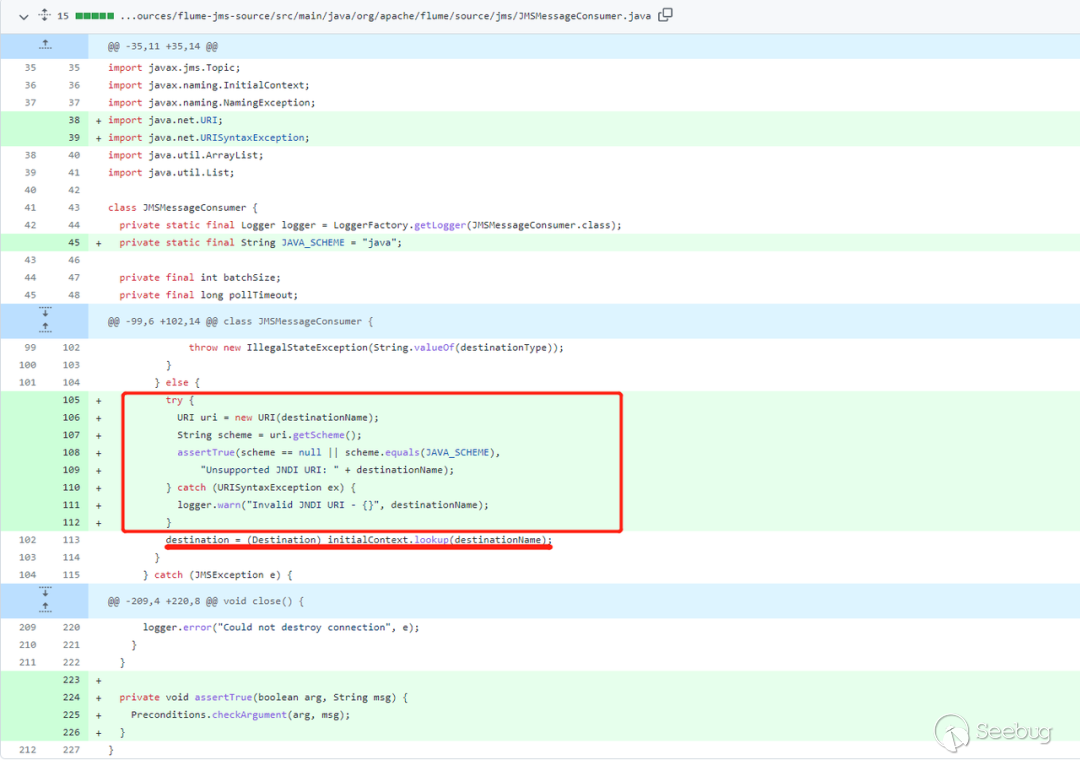Copy the JMSMessageConsumer.java file path
This screenshot has height=760, width=1080.
pyautogui.click(x=666, y=15)
